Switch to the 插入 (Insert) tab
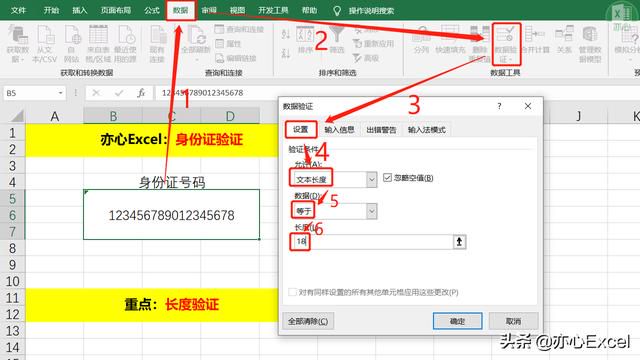This screenshot has width=640, height=360. (x=80, y=10)
